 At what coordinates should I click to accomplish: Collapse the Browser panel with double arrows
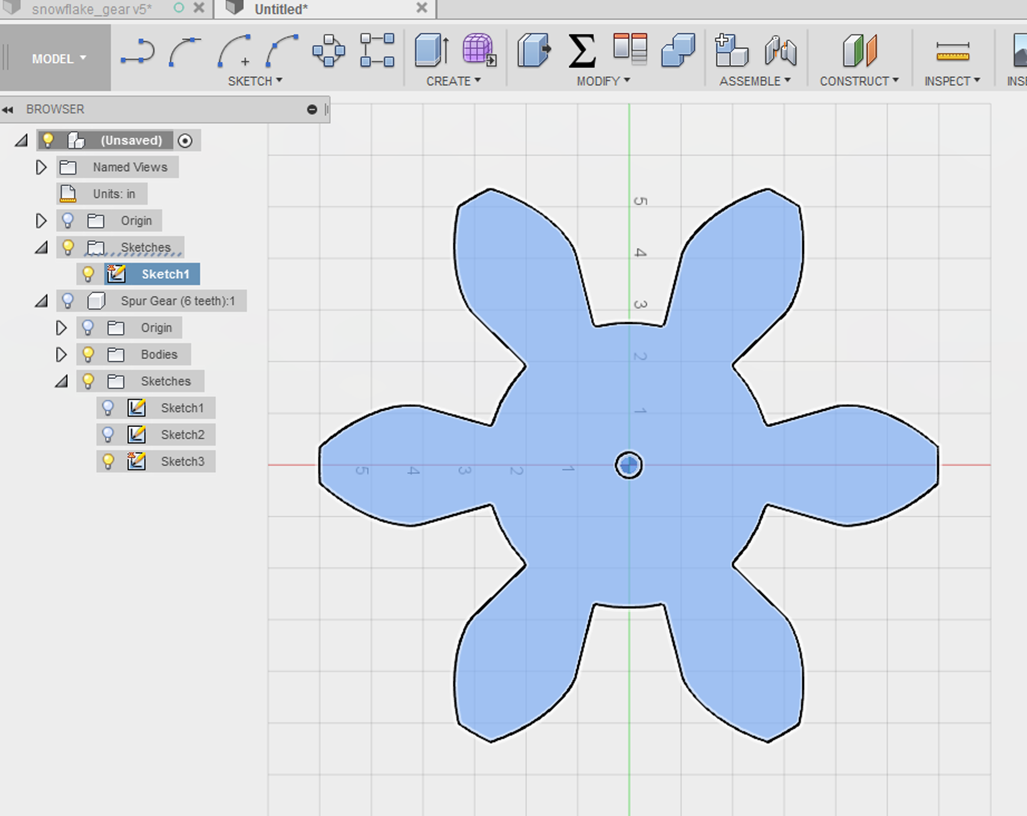[10, 110]
